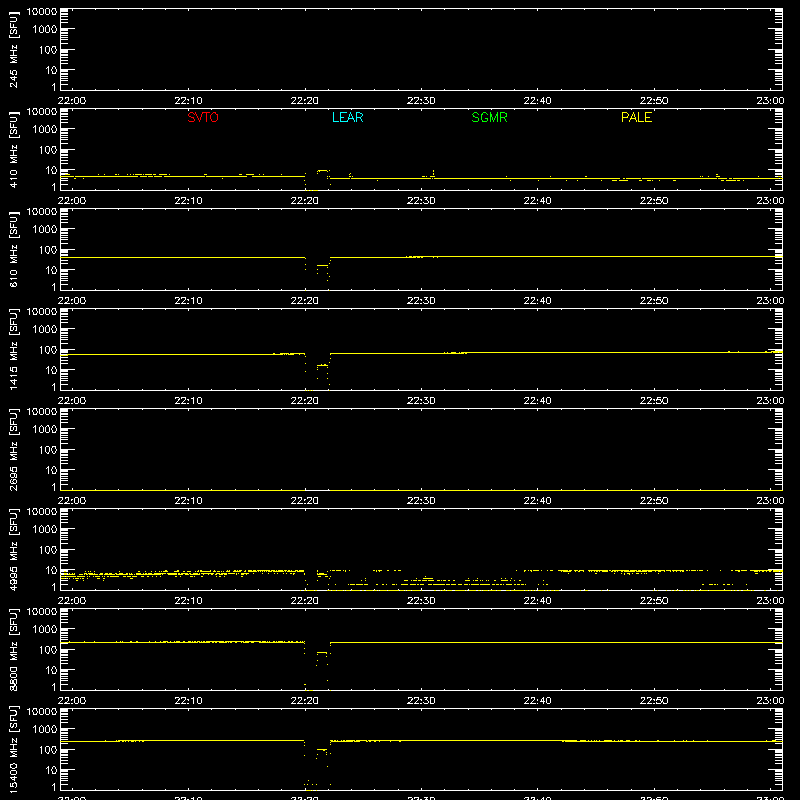
Task: Click 22:20 time label below 4995 MHz panel
Action: 305,601
